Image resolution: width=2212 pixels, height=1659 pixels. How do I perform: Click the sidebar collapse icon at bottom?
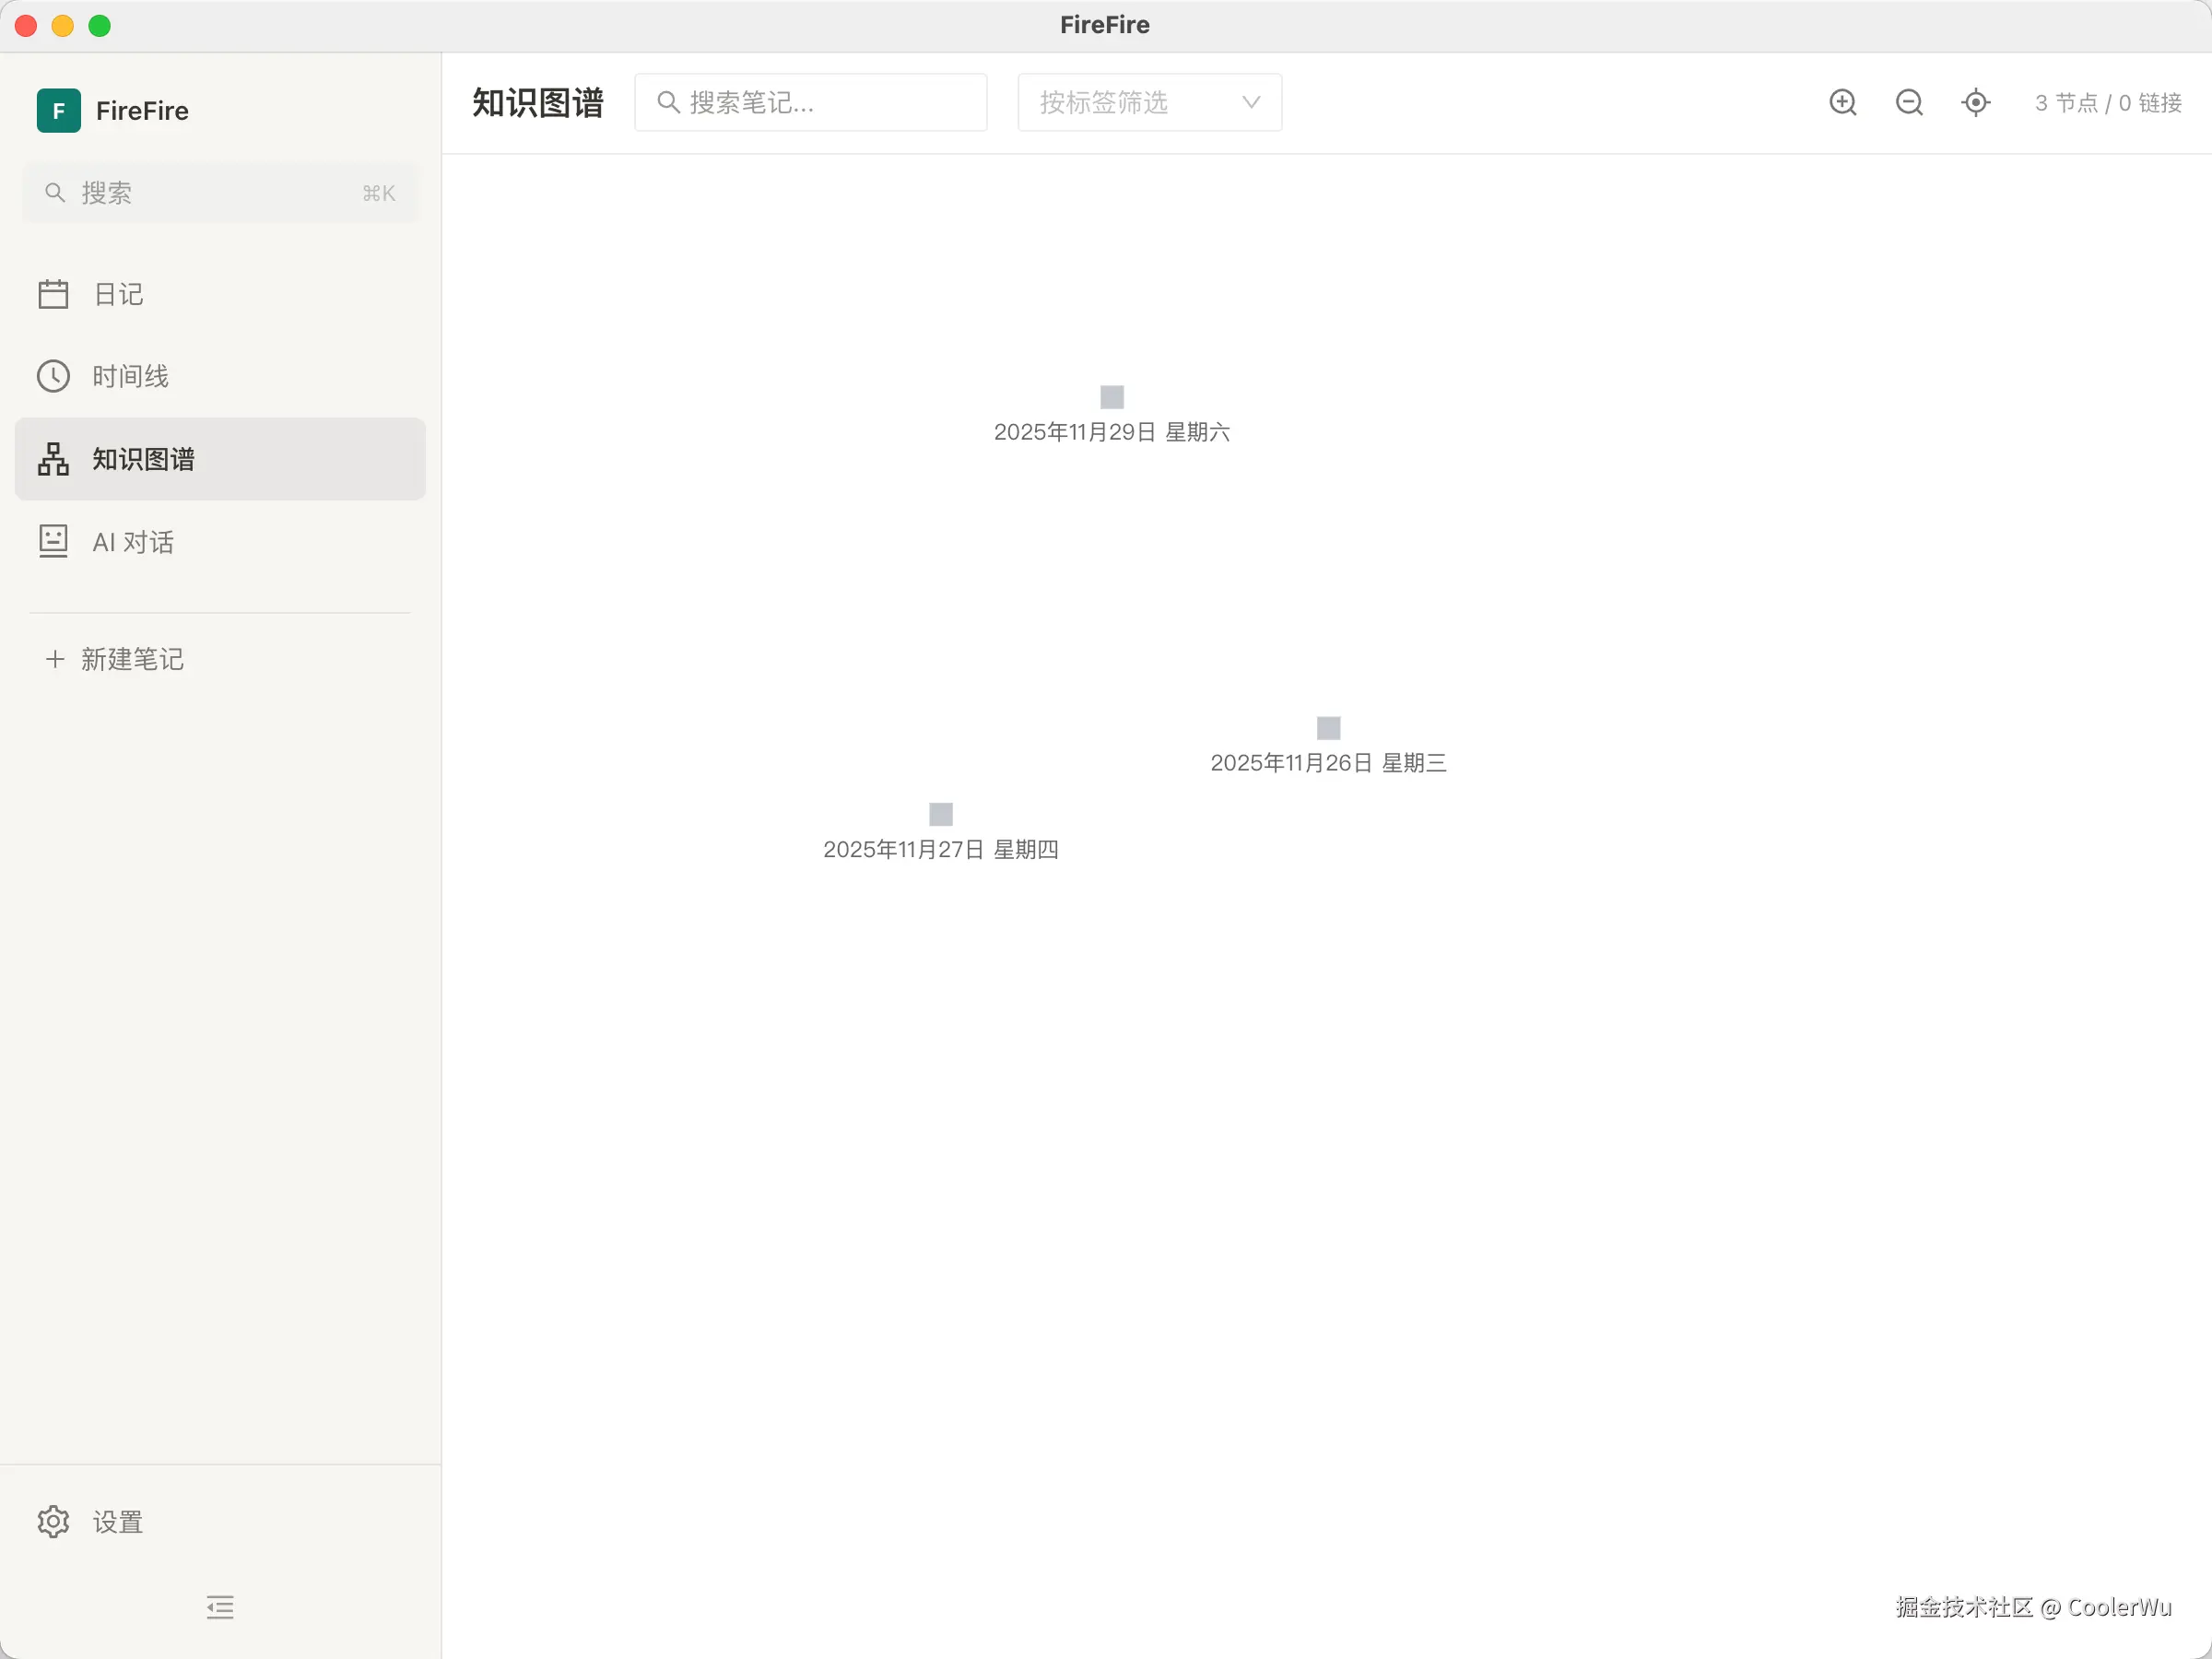[220, 1606]
